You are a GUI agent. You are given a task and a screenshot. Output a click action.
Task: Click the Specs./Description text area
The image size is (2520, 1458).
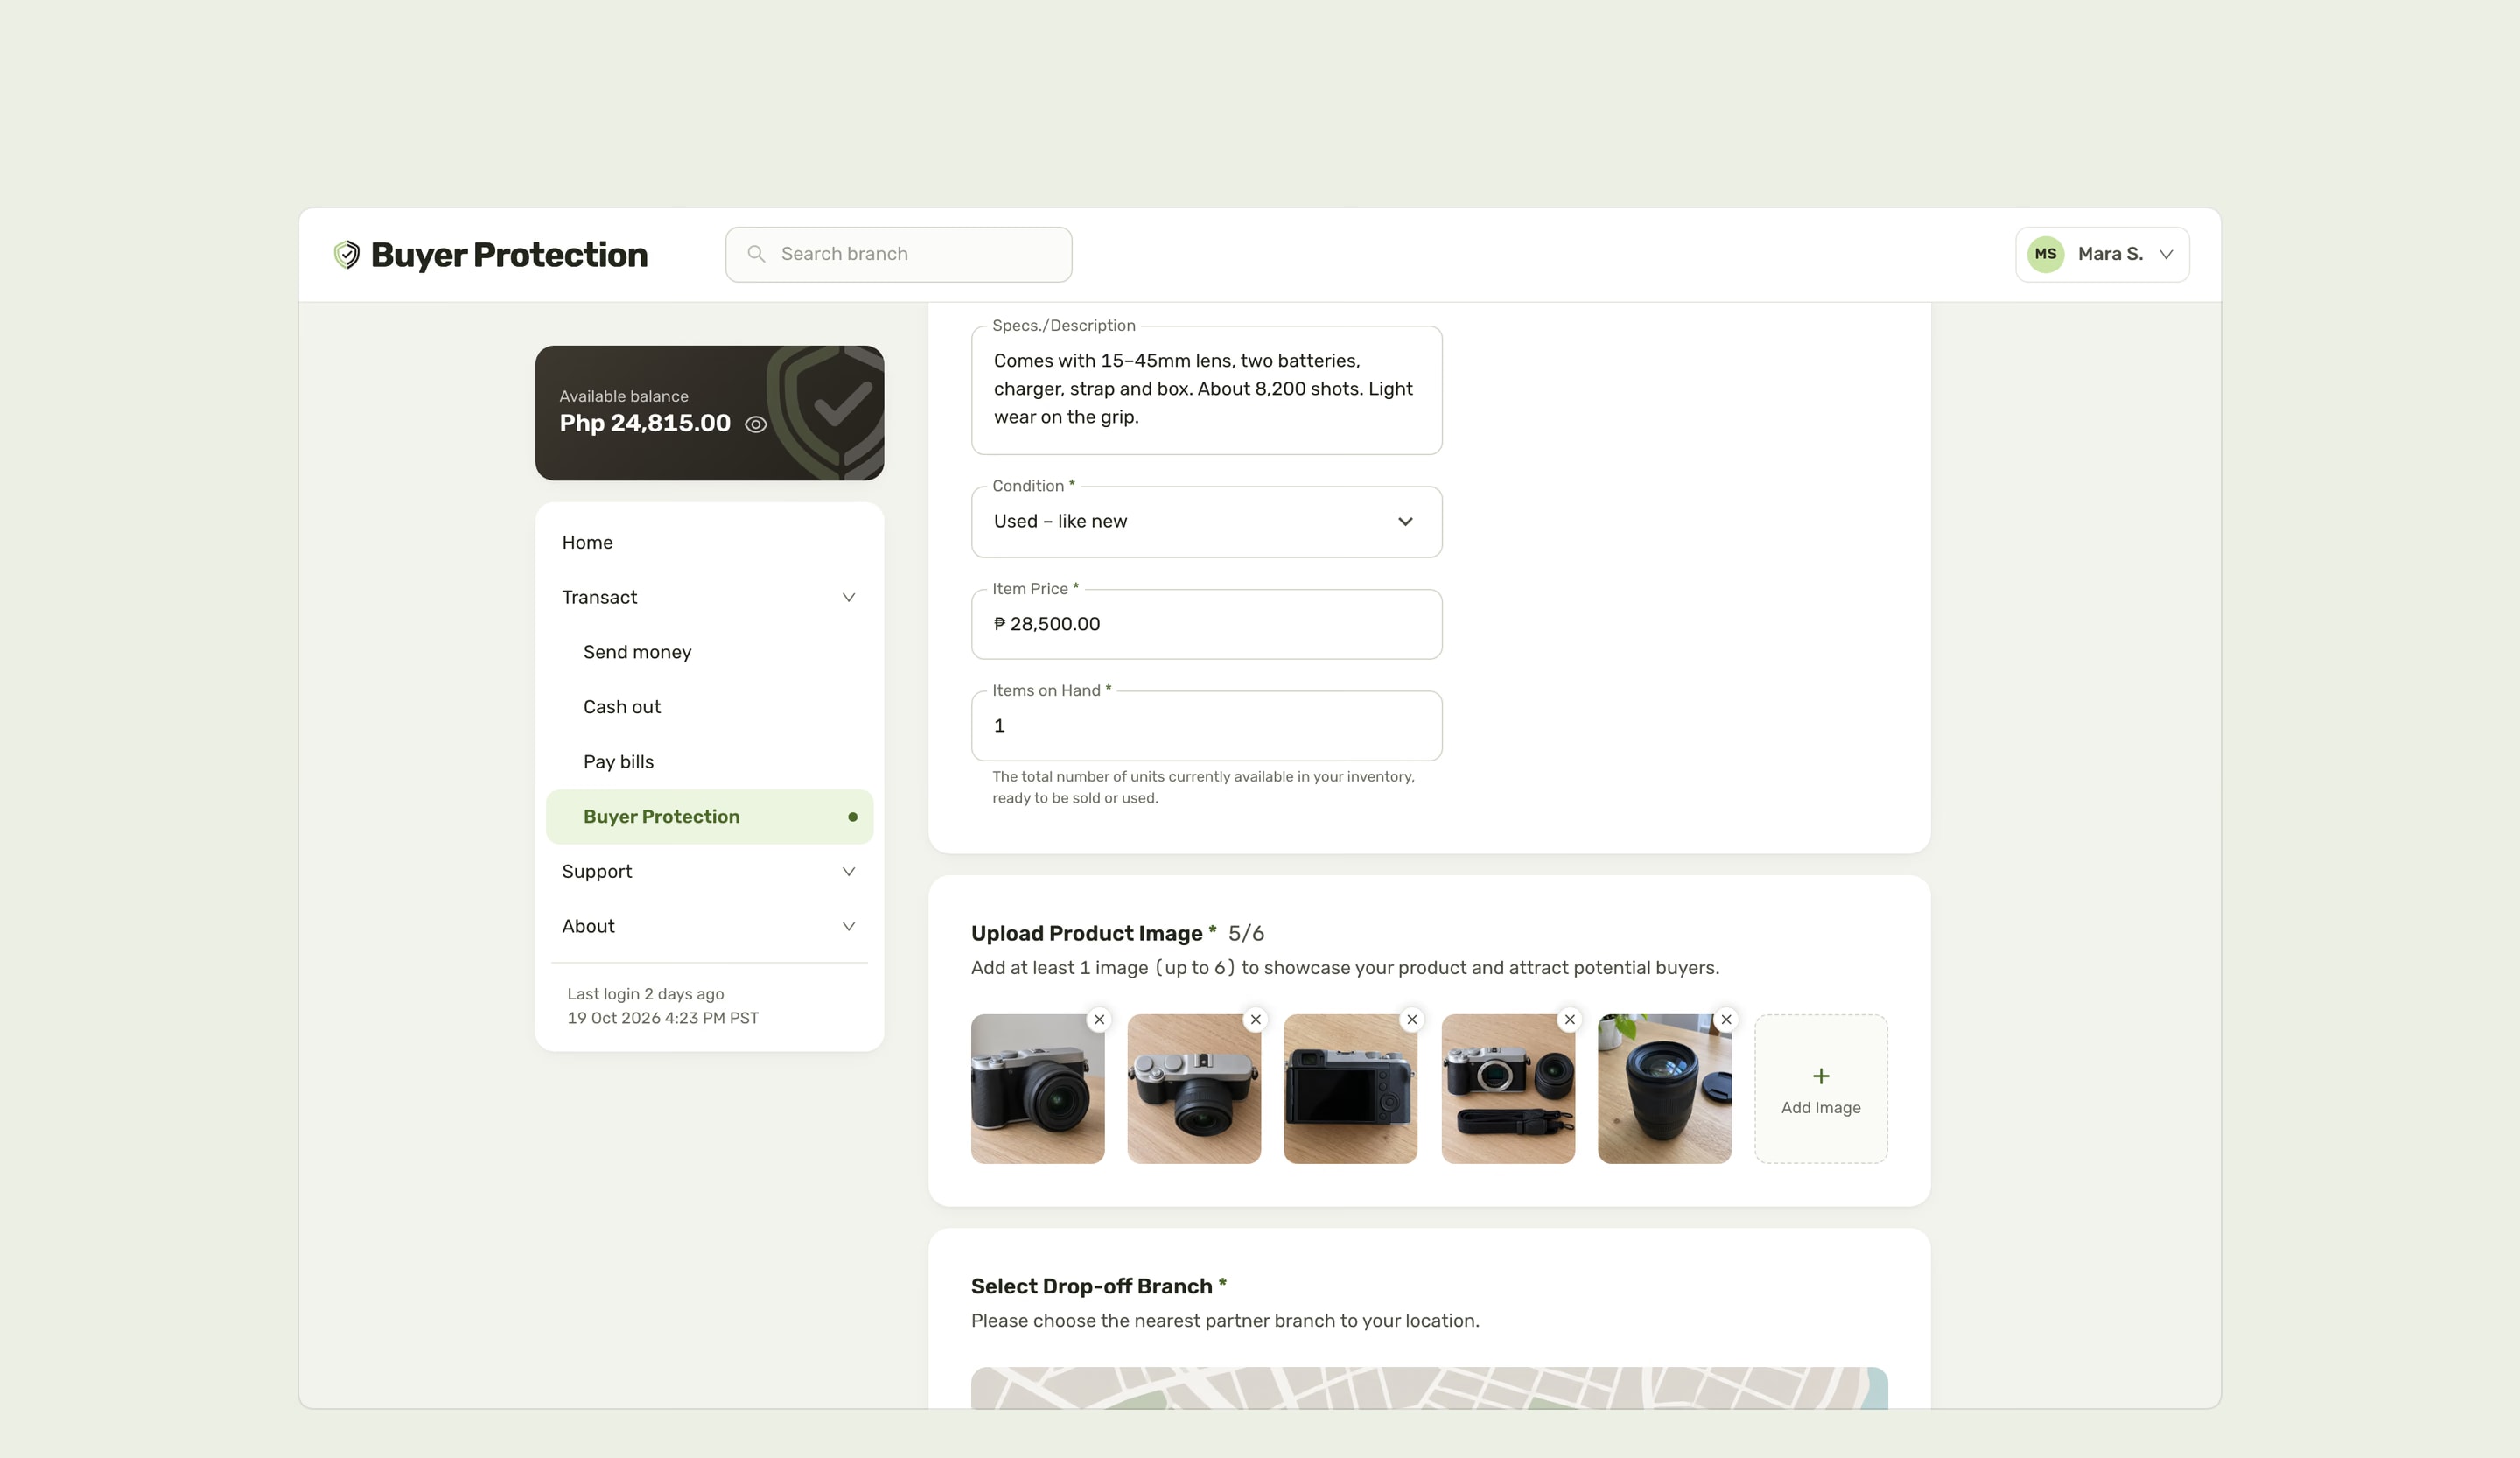pos(1207,390)
